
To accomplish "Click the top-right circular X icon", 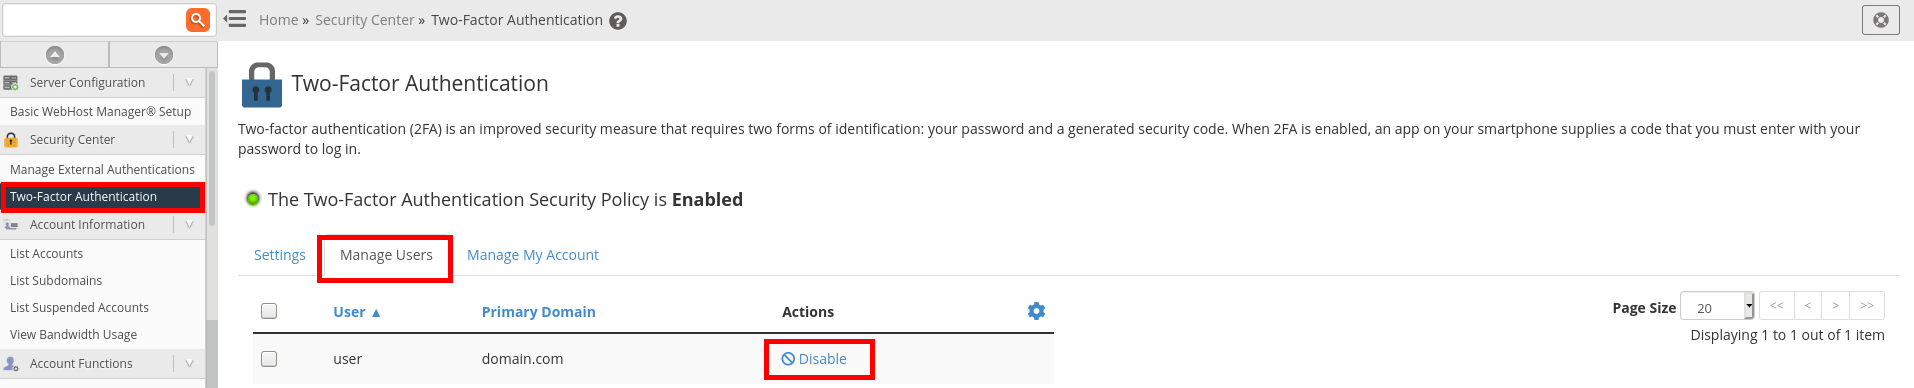I will tap(1881, 20).
